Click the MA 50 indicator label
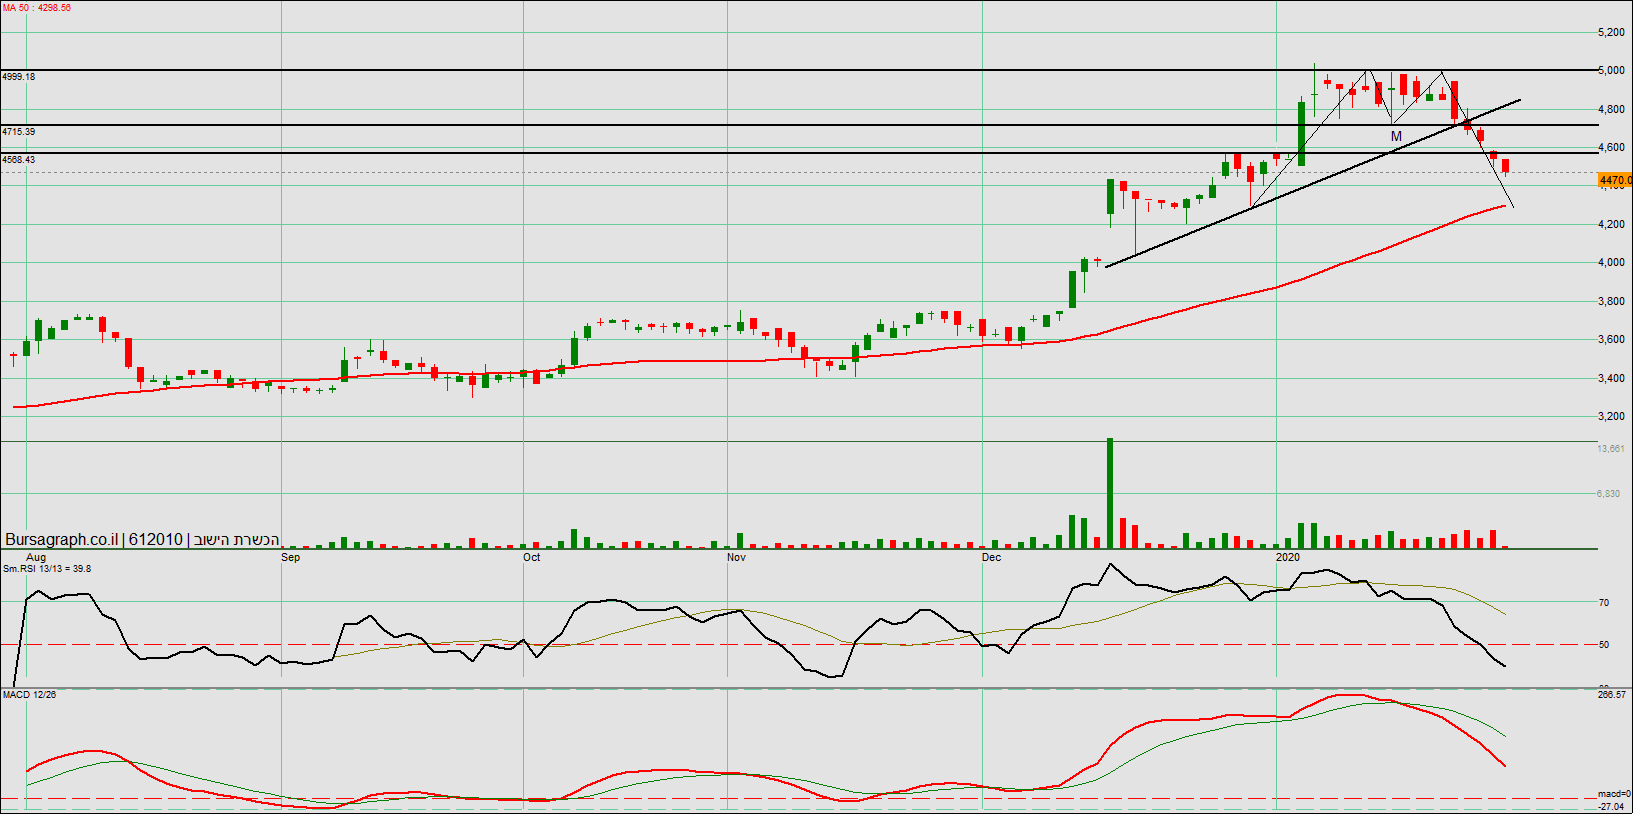Viewport: 1633px width, 814px height. click(x=36, y=8)
